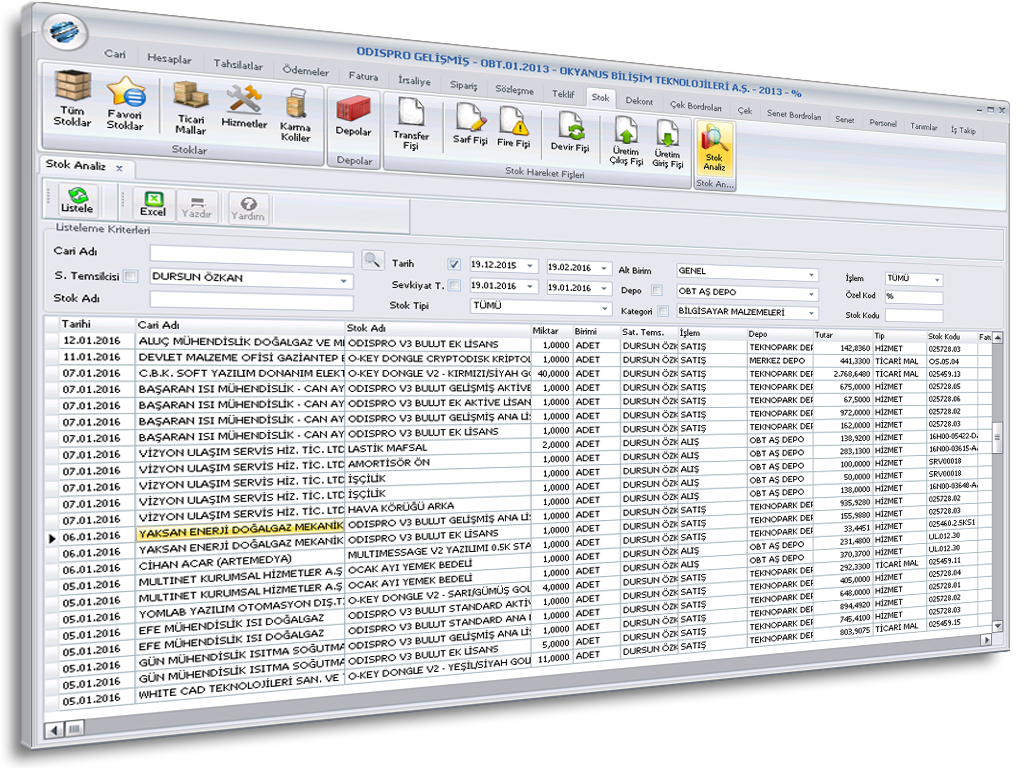Open Üretim Çıkış Fişi
This screenshot has height=768, width=1024.
tap(626, 140)
